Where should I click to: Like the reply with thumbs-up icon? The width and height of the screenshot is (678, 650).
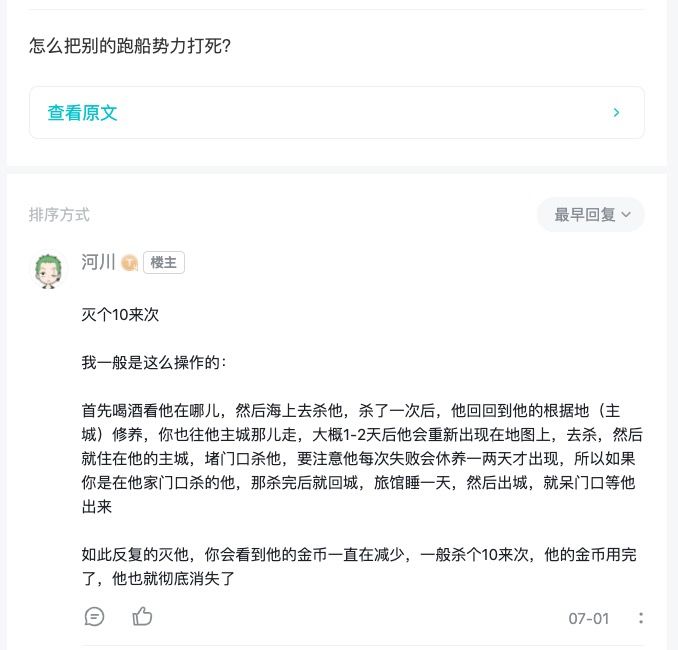(142, 616)
